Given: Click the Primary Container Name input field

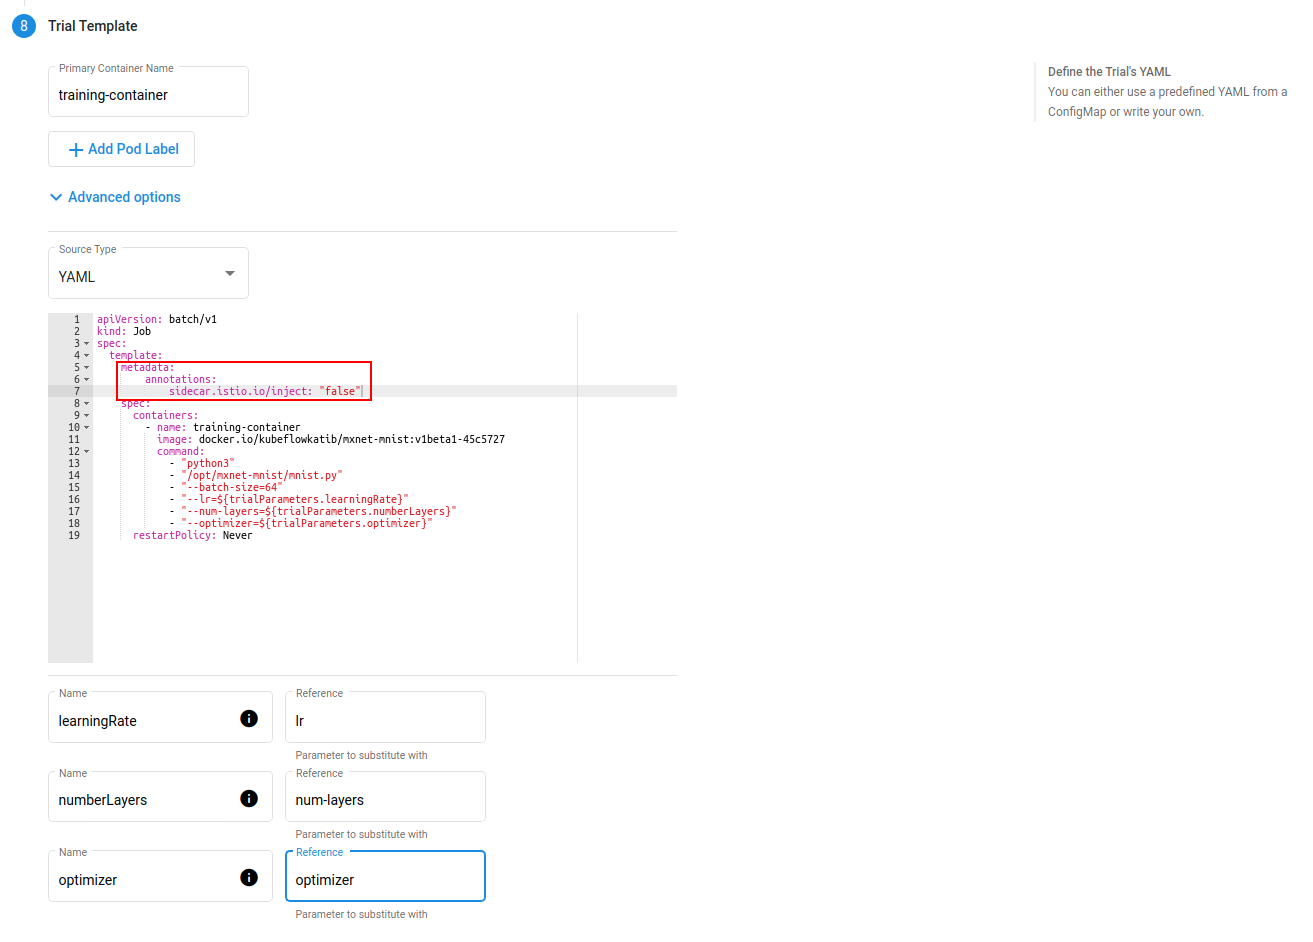Looking at the screenshot, I should coord(148,92).
